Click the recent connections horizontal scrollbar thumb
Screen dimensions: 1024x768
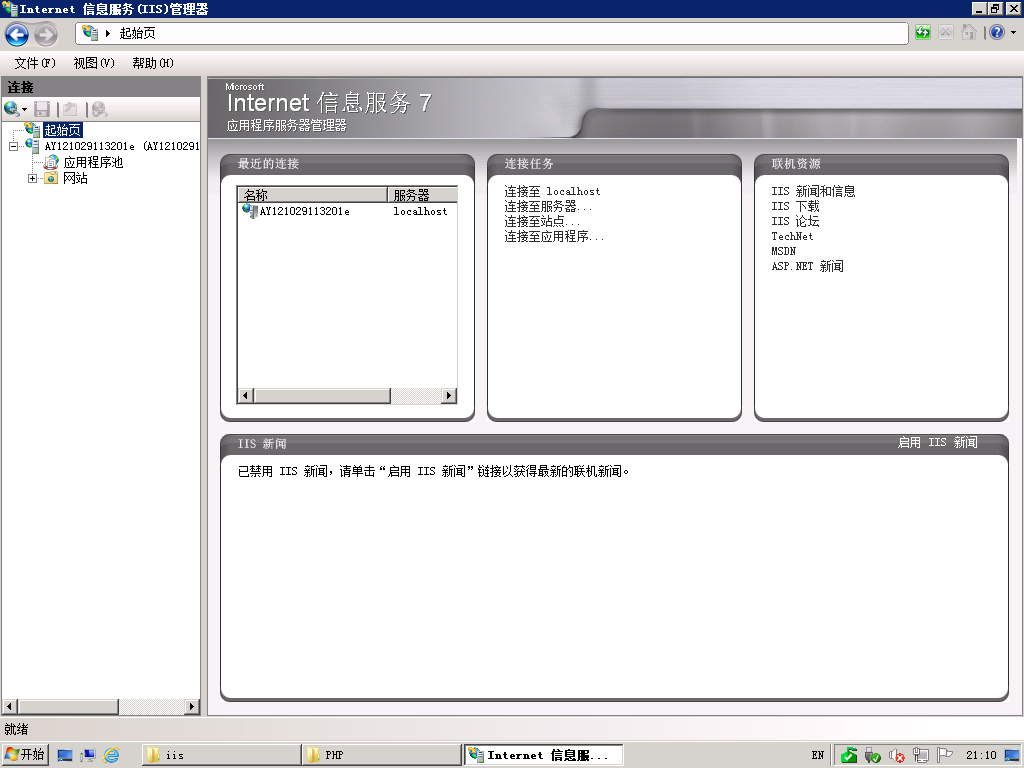click(323, 396)
